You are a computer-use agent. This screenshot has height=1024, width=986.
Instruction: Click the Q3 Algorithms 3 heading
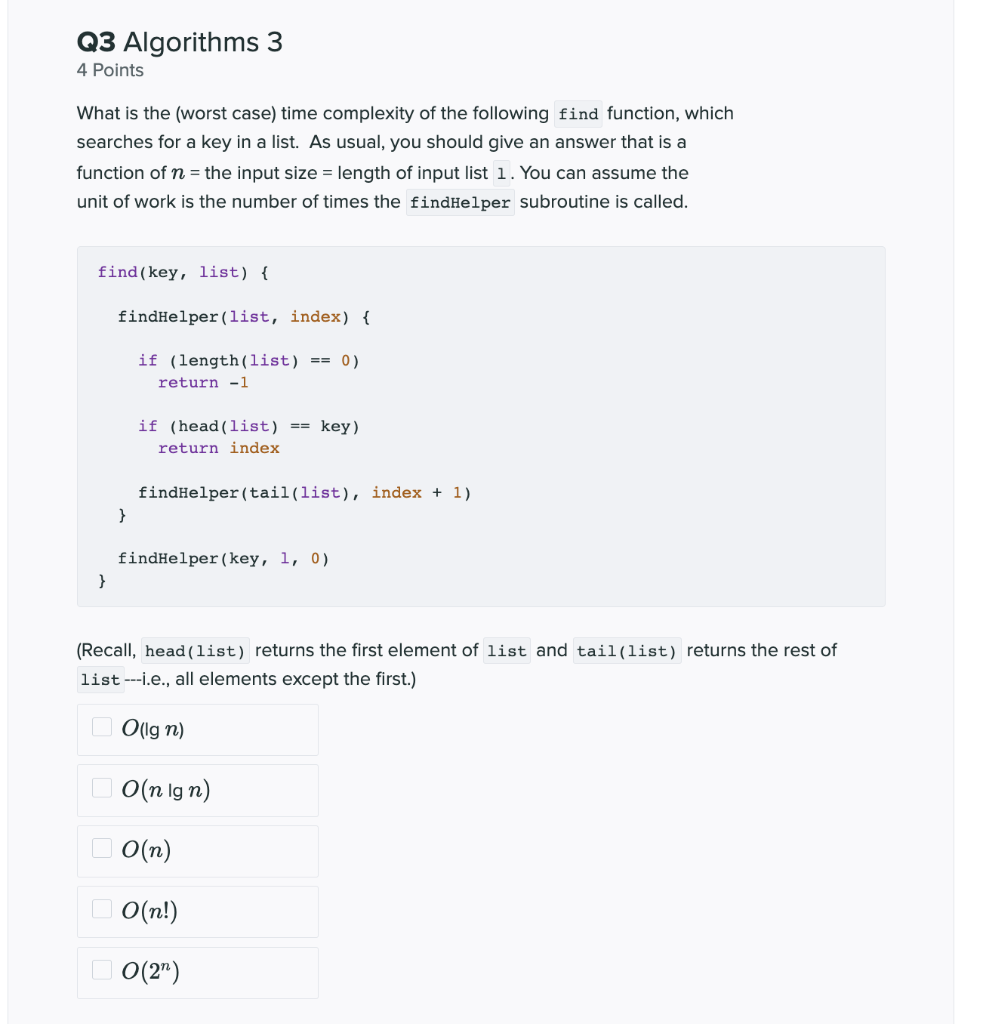click(180, 42)
